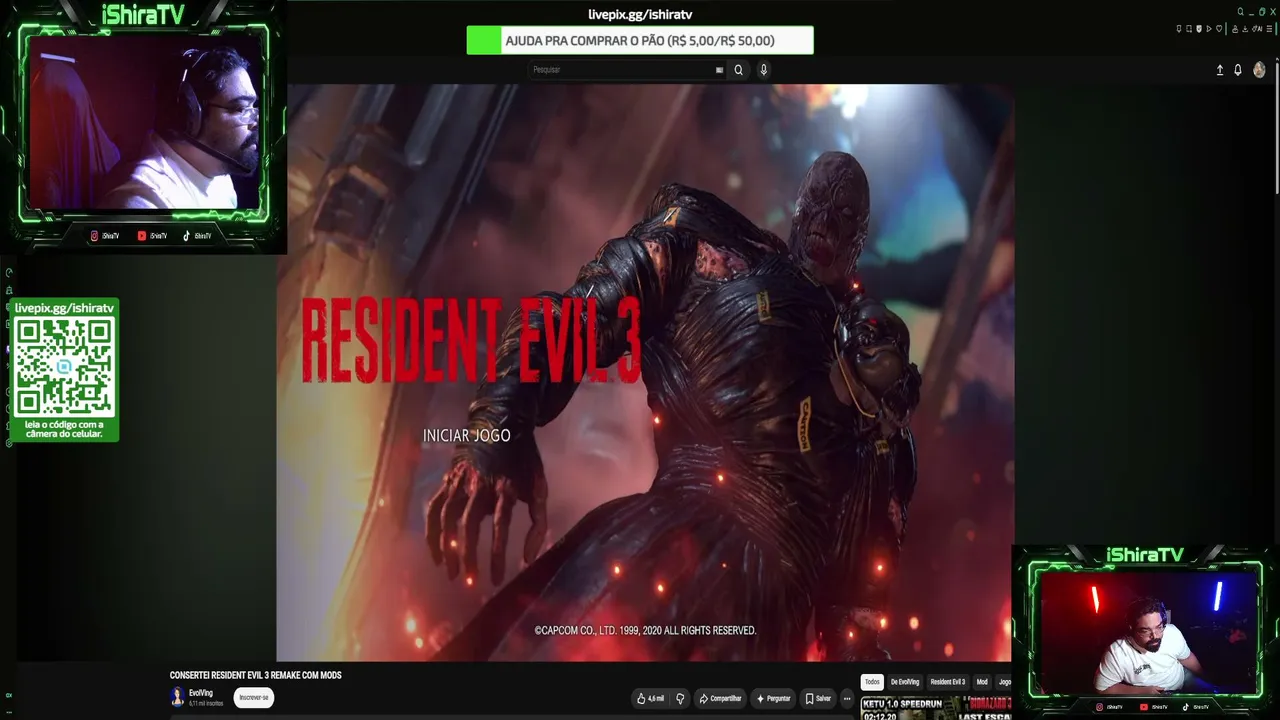Like the video with thumbs up 4,6 mil

point(650,699)
